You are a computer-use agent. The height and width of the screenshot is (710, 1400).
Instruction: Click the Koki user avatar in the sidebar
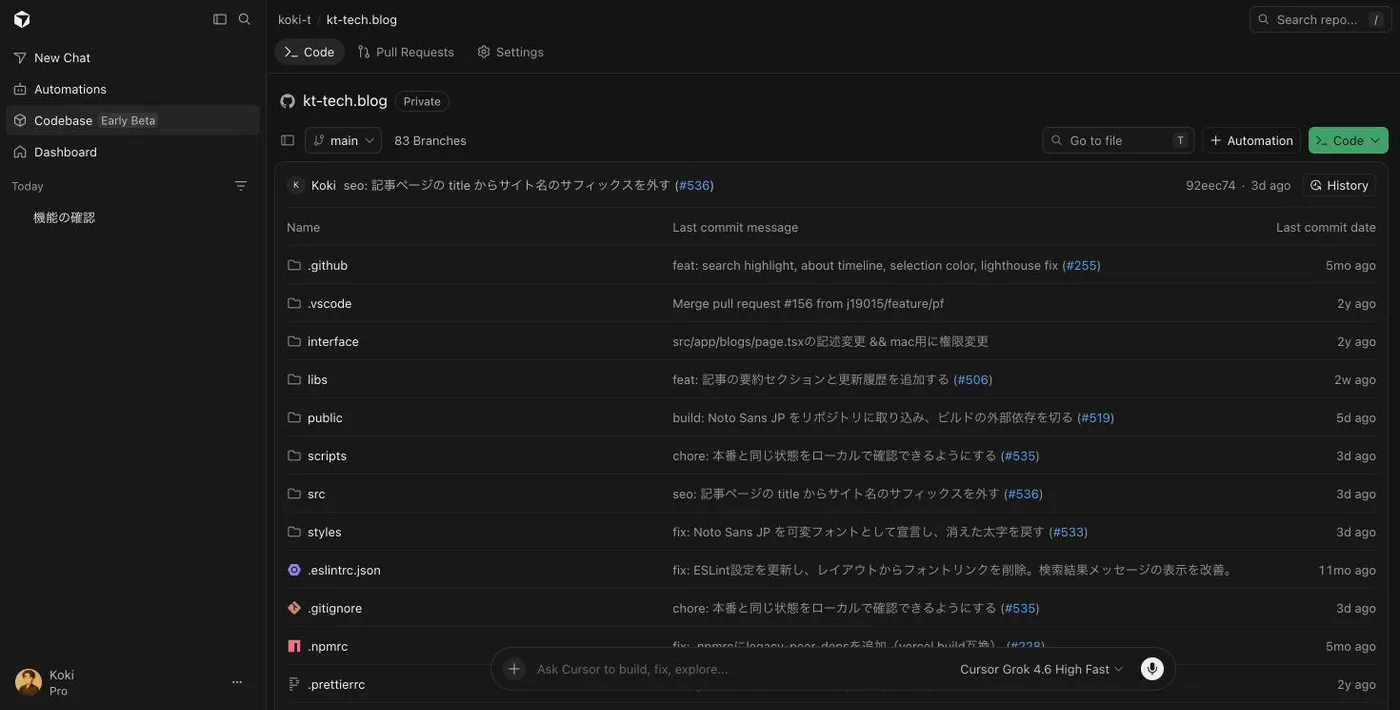click(28, 682)
